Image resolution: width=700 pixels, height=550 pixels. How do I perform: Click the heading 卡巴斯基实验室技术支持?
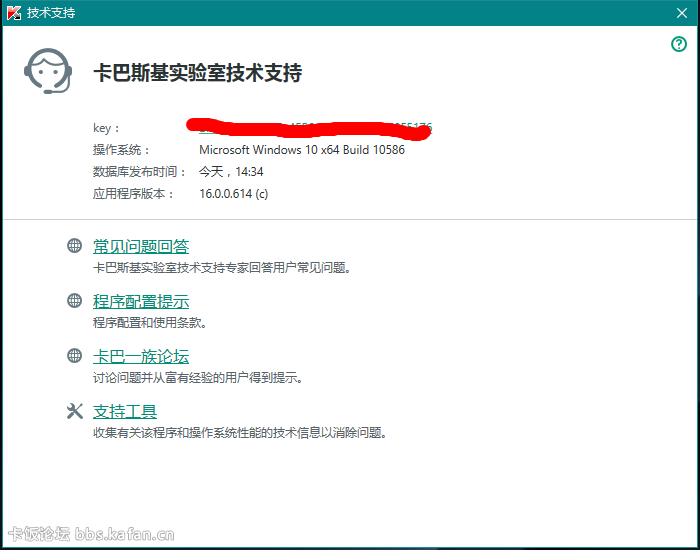click(x=197, y=73)
